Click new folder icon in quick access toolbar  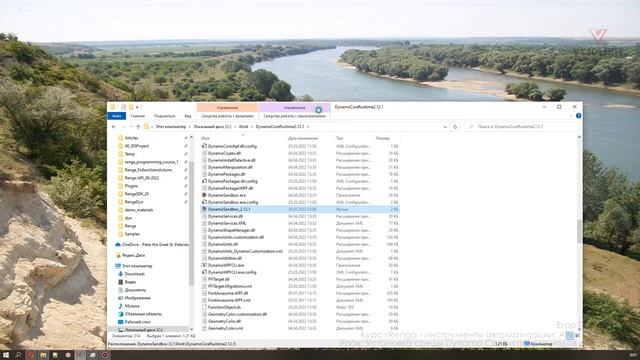click(x=131, y=107)
